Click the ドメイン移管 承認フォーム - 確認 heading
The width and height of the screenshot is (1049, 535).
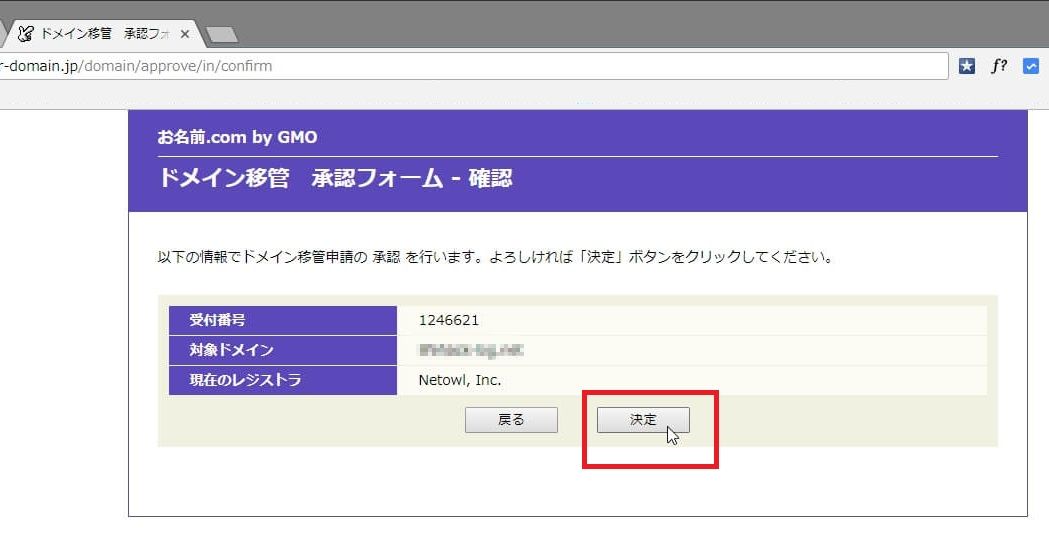[335, 179]
